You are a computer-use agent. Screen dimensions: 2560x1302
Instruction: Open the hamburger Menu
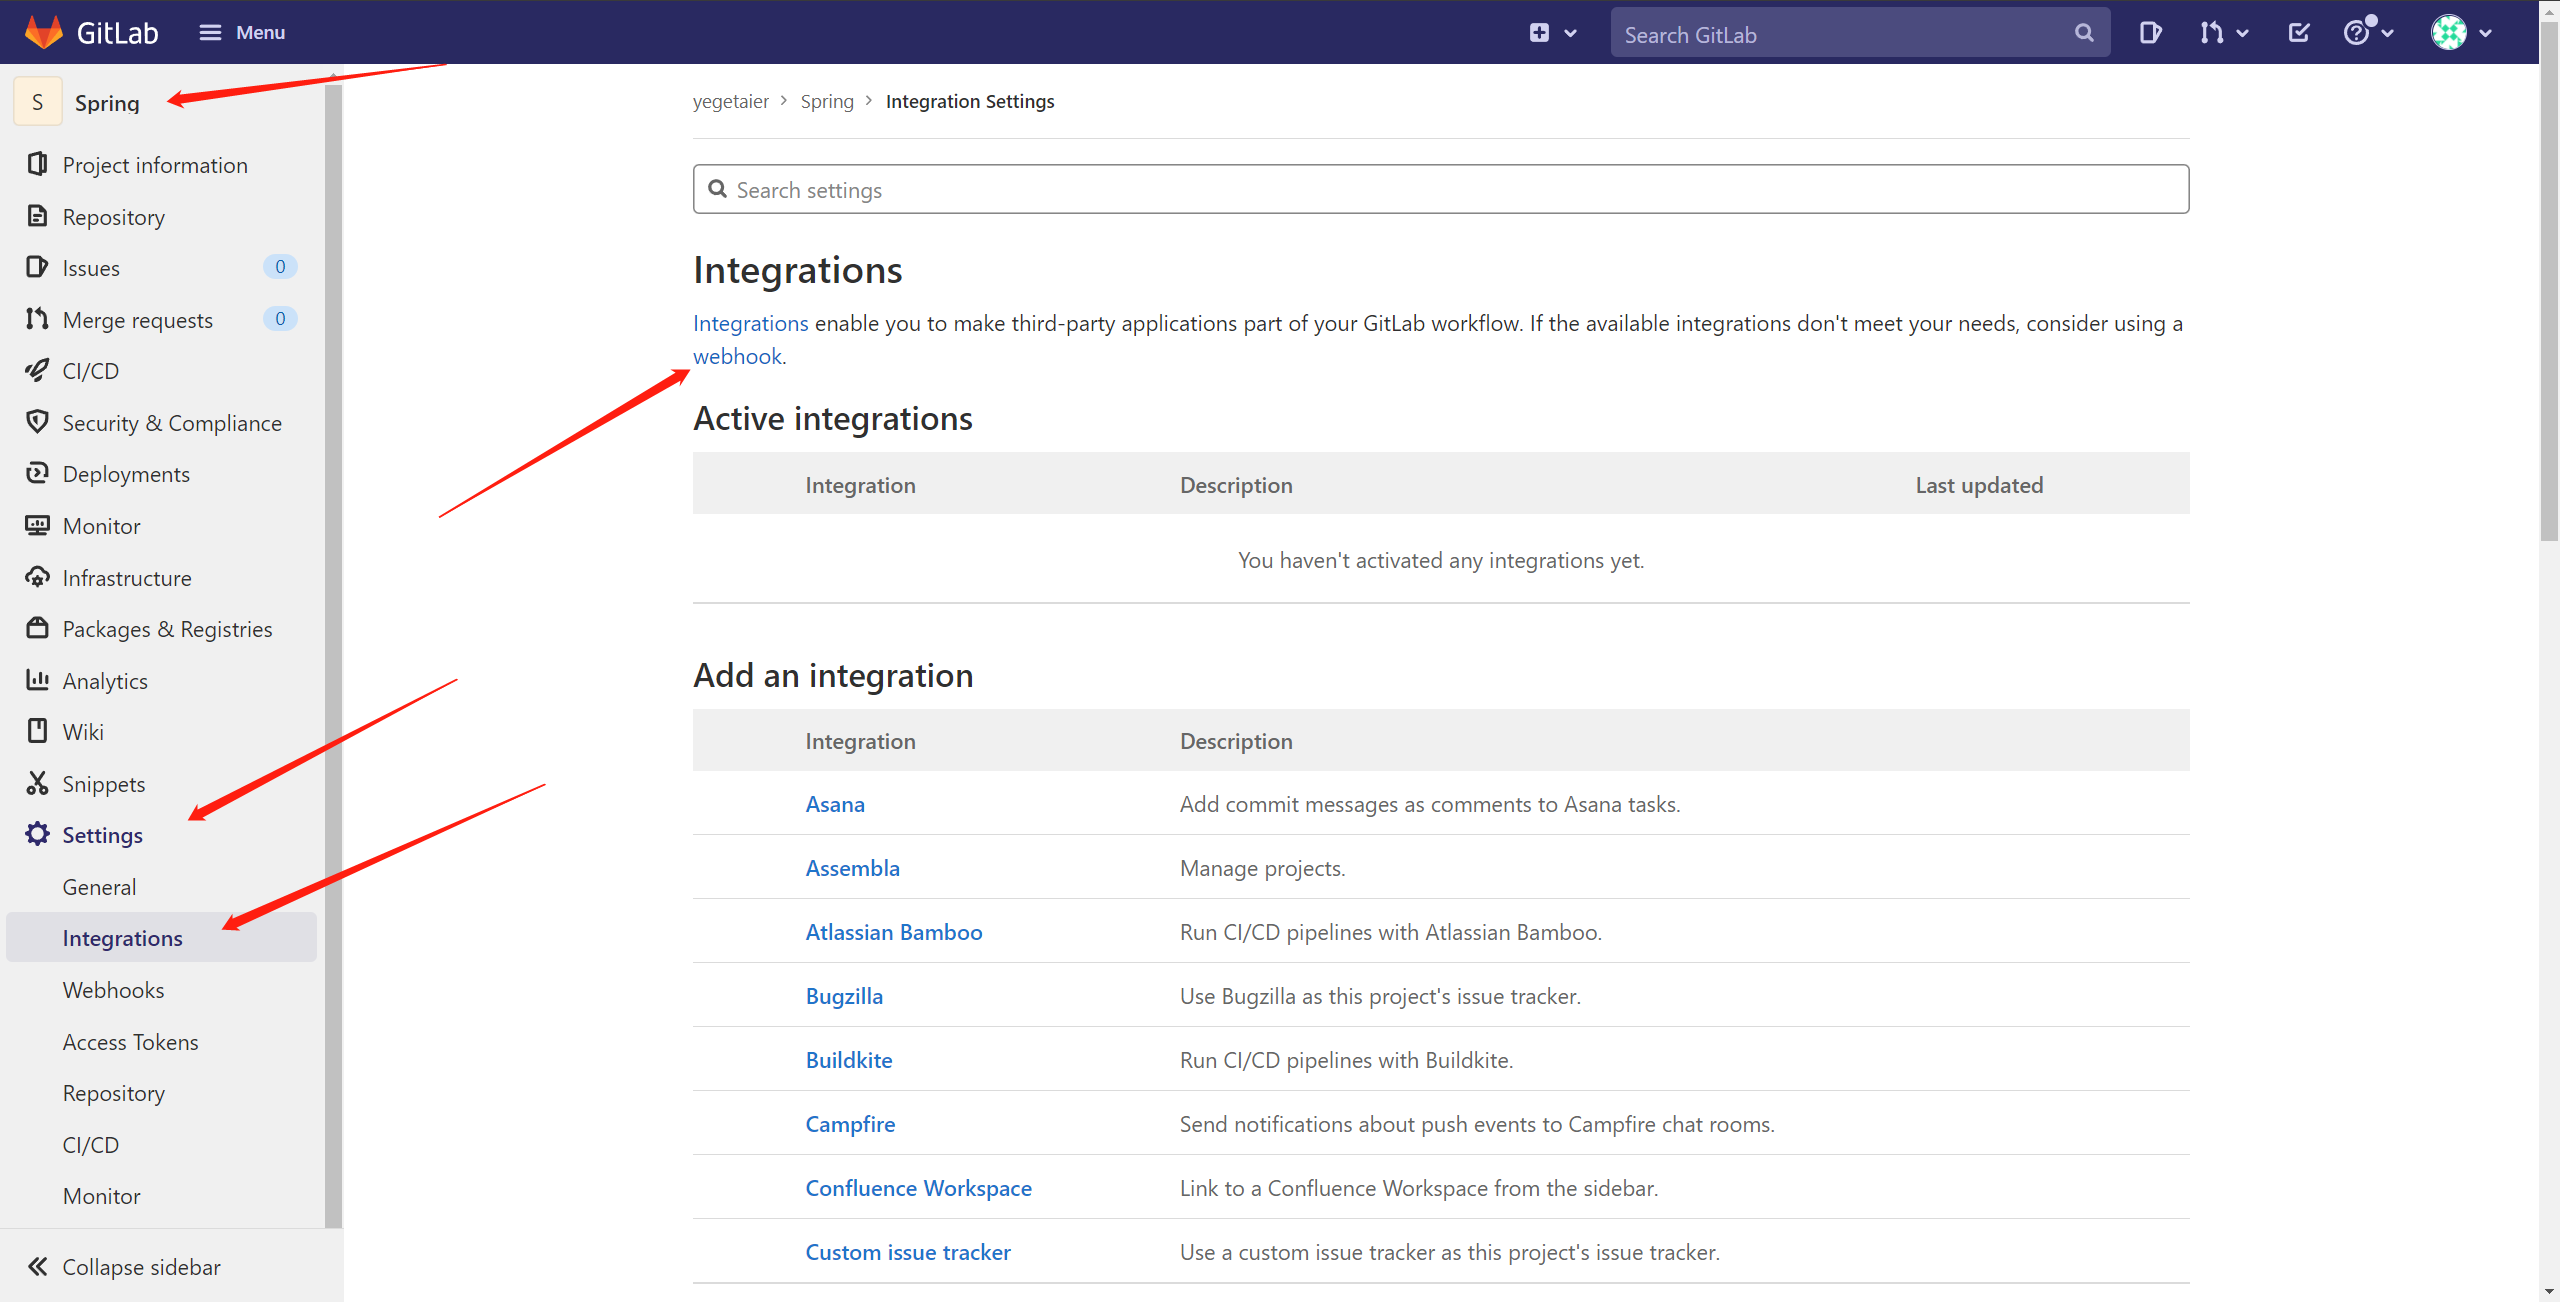point(242,33)
